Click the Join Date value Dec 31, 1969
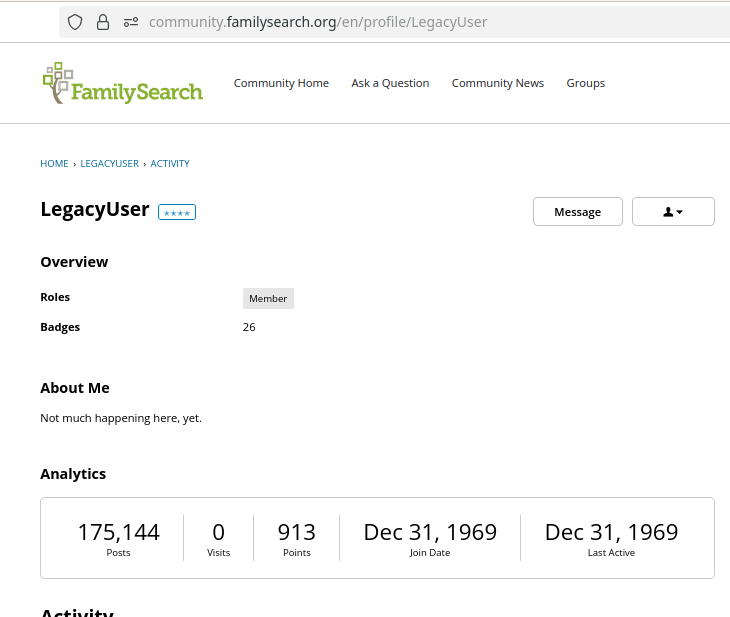The image size is (730, 617). tap(430, 532)
